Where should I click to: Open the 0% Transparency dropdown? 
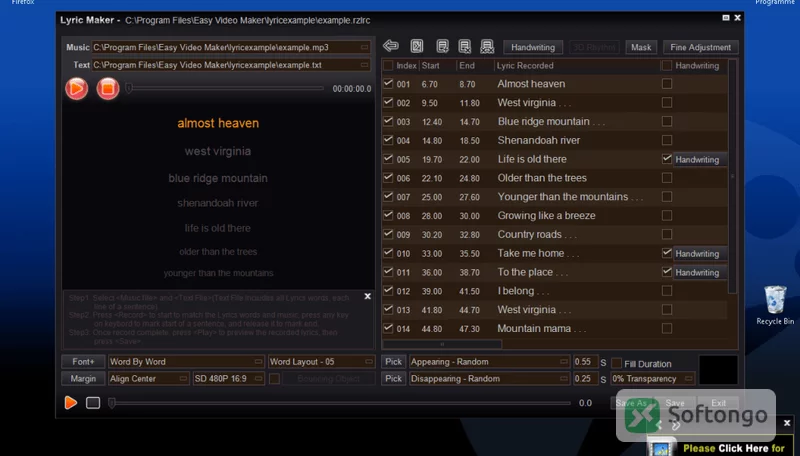point(653,378)
